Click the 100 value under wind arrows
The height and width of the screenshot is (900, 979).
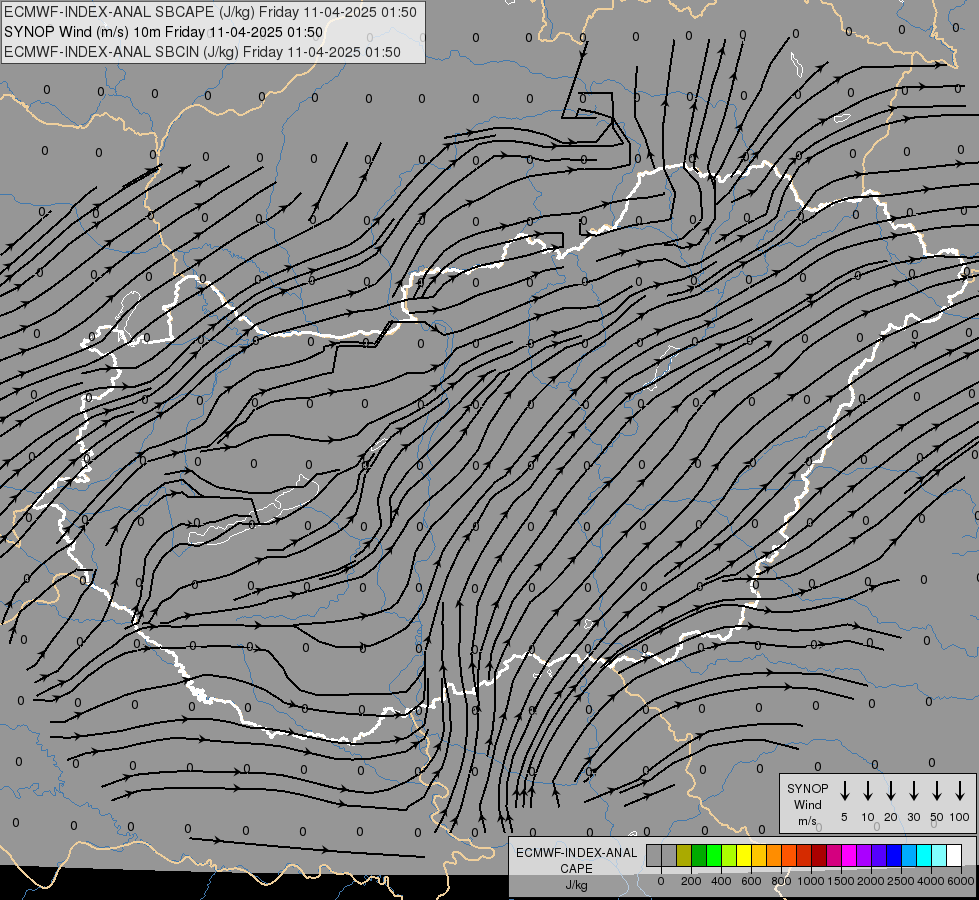tap(960, 817)
